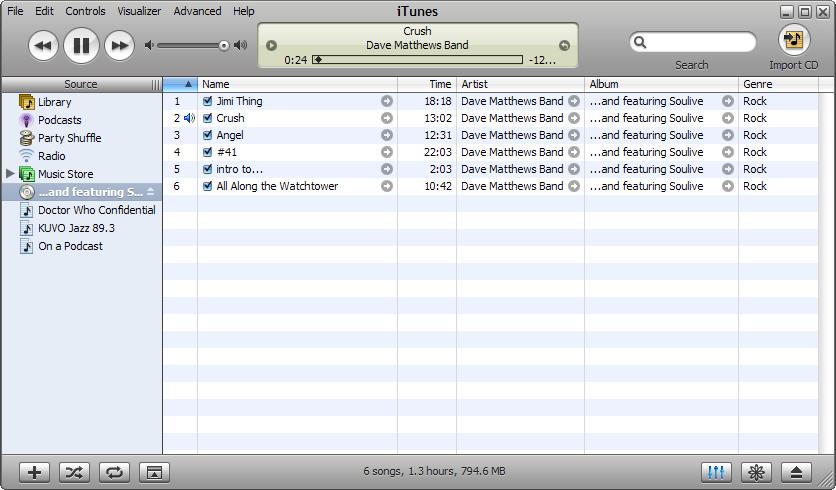Toggle the repeat playlist button

pyautogui.click(x=114, y=472)
